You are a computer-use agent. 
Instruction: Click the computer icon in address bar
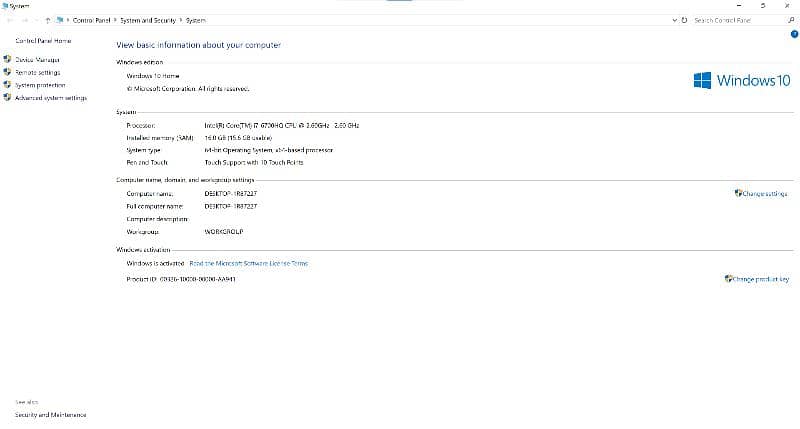[60, 20]
